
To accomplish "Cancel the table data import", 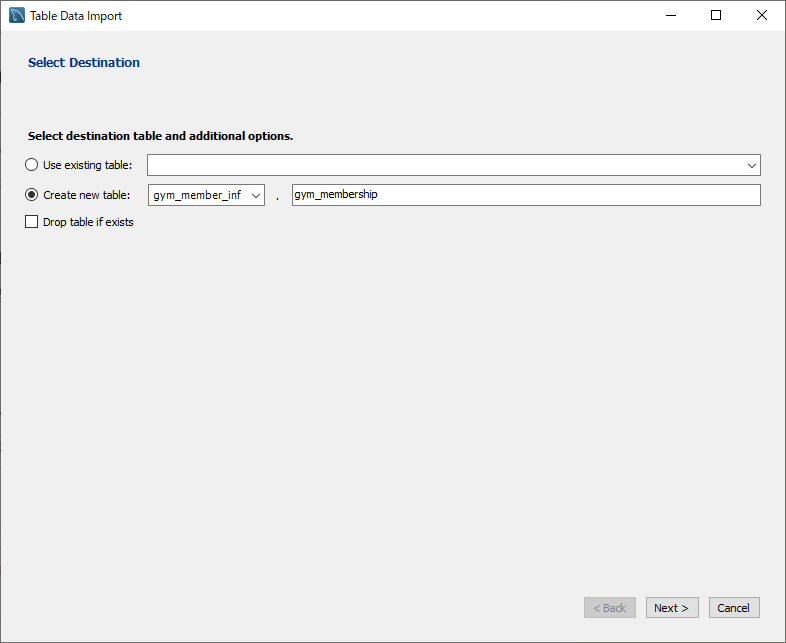I will click(x=734, y=608).
